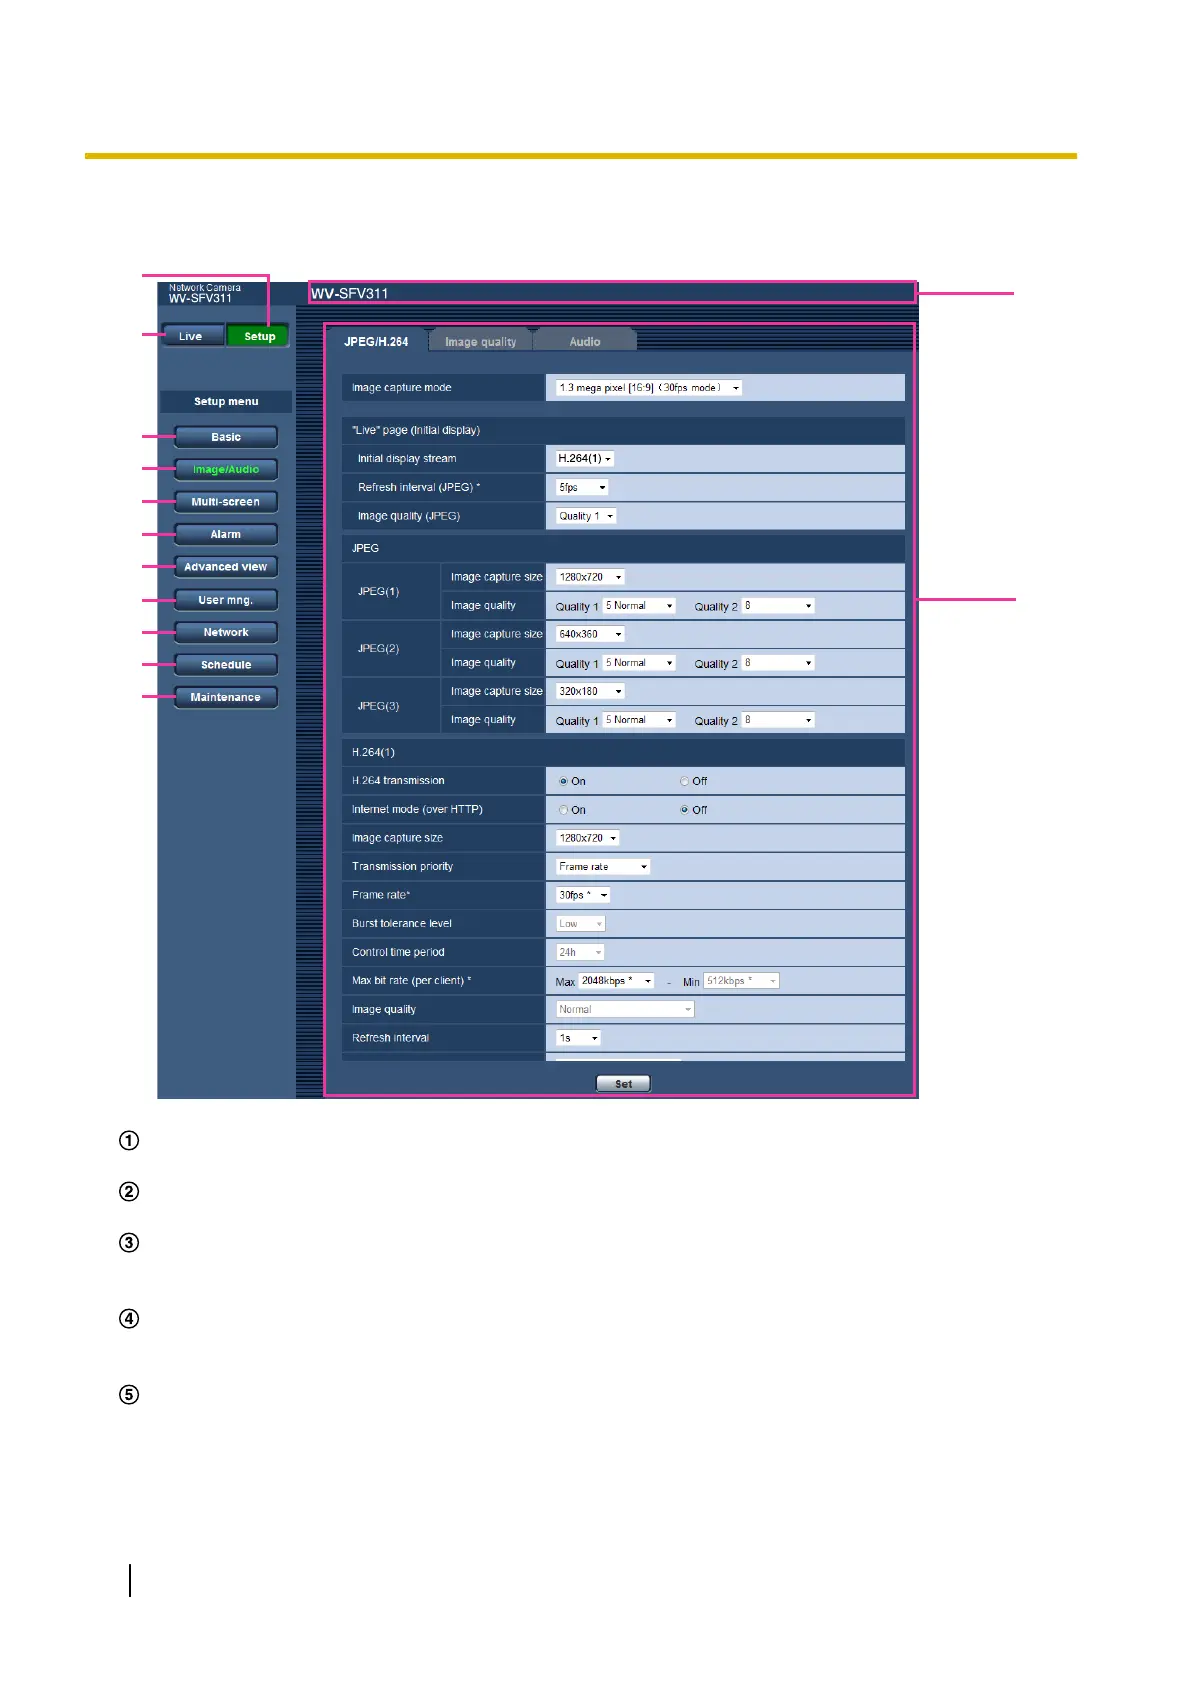Click the Setup menu heading
This screenshot has width=1191, height=1684.
click(x=226, y=401)
